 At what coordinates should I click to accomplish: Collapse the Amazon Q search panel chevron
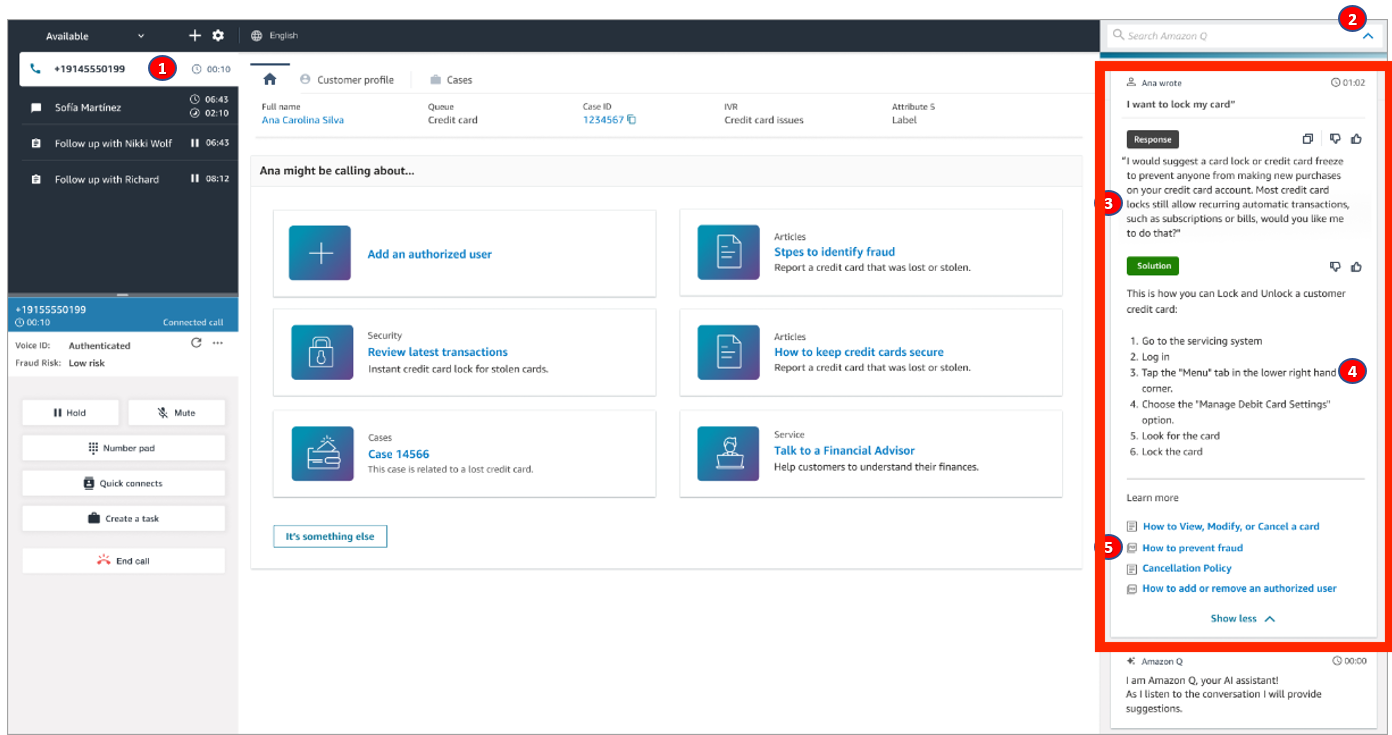coord(1368,35)
